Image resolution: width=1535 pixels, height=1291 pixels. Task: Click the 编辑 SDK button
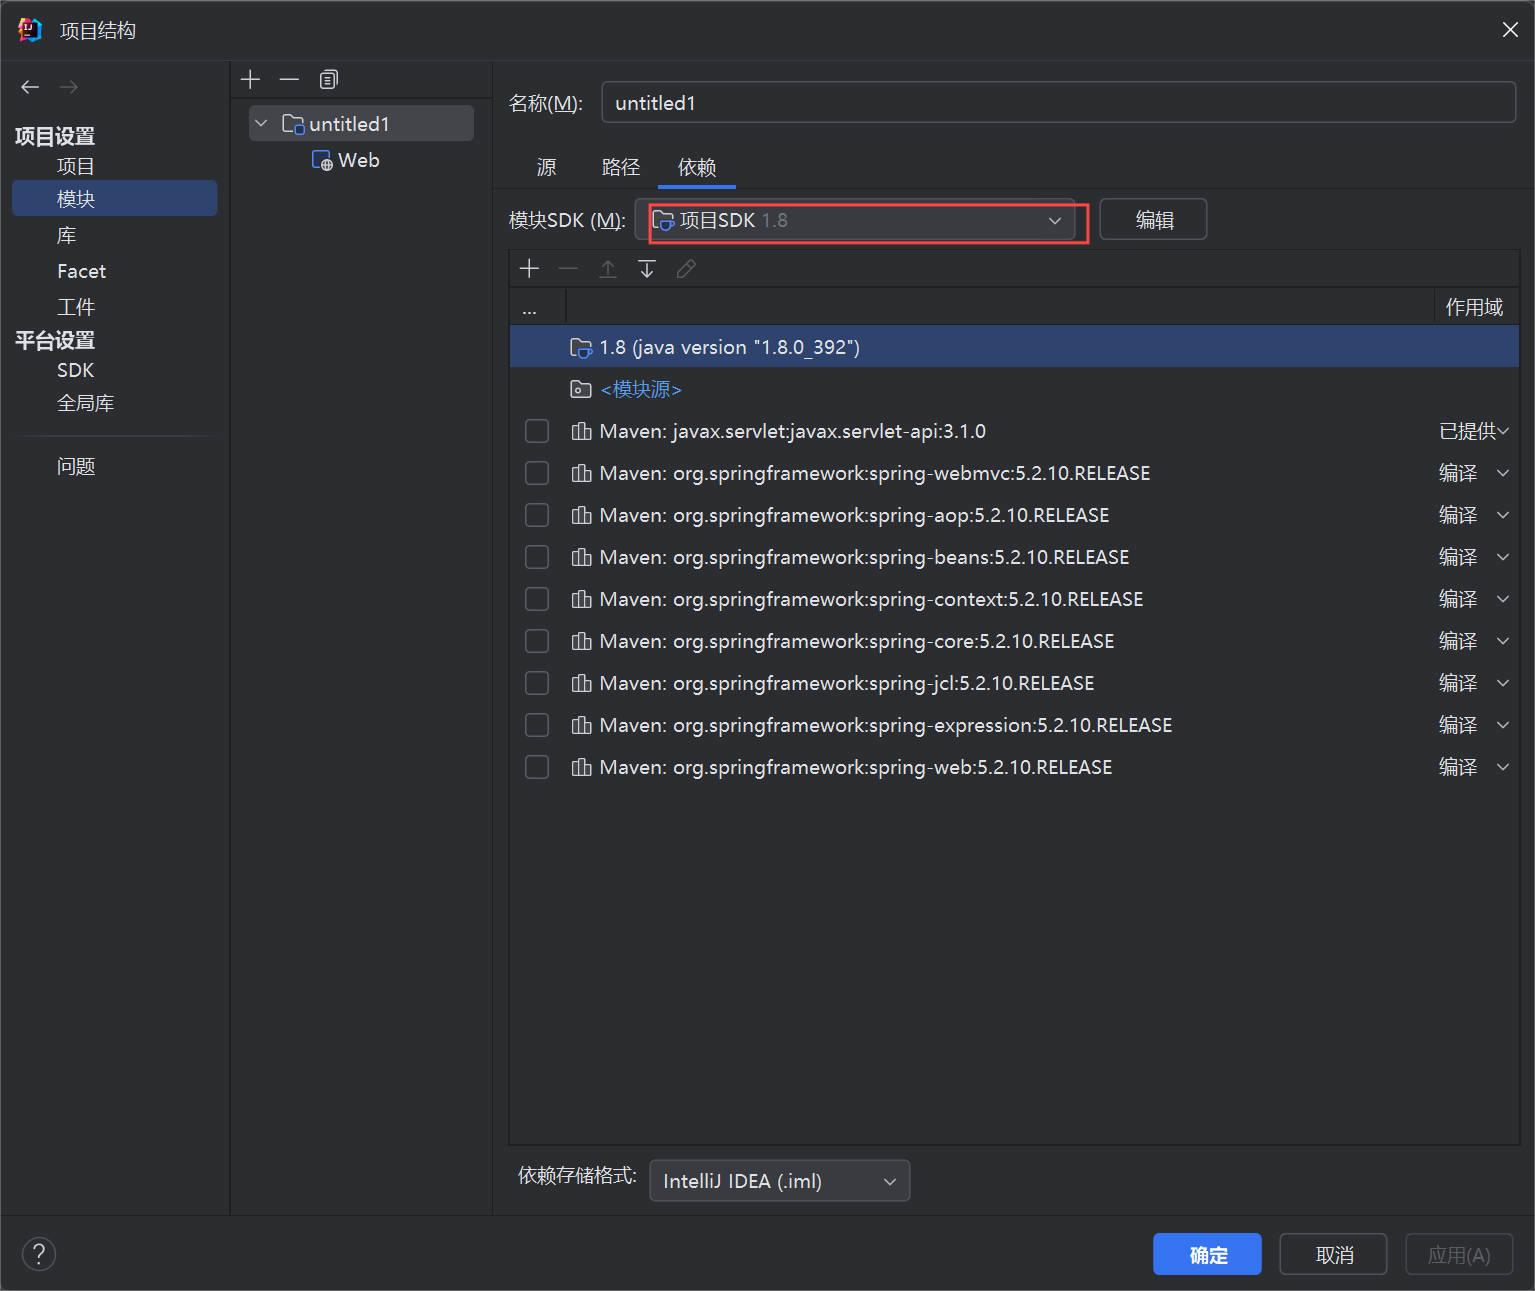1154,220
